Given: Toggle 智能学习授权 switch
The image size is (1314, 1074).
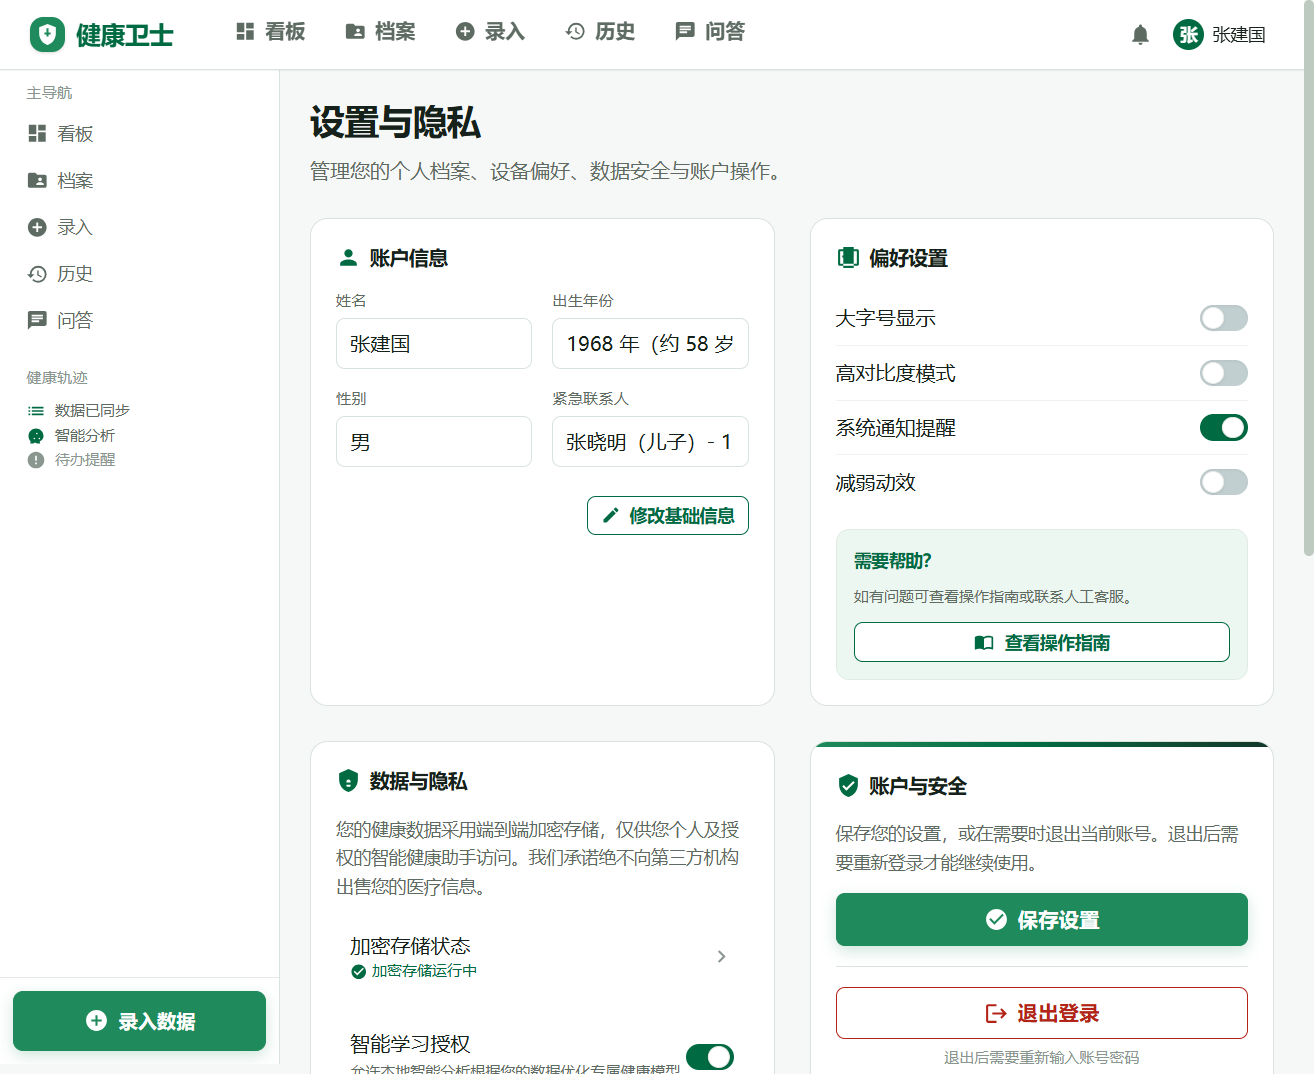Looking at the screenshot, I should click(710, 1057).
